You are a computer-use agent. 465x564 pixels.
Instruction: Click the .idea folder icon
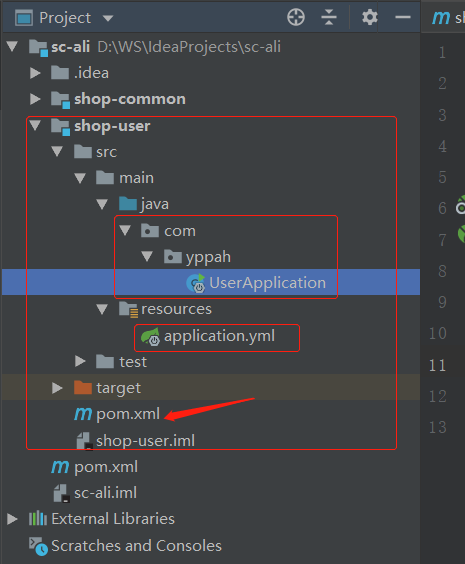pos(60,73)
